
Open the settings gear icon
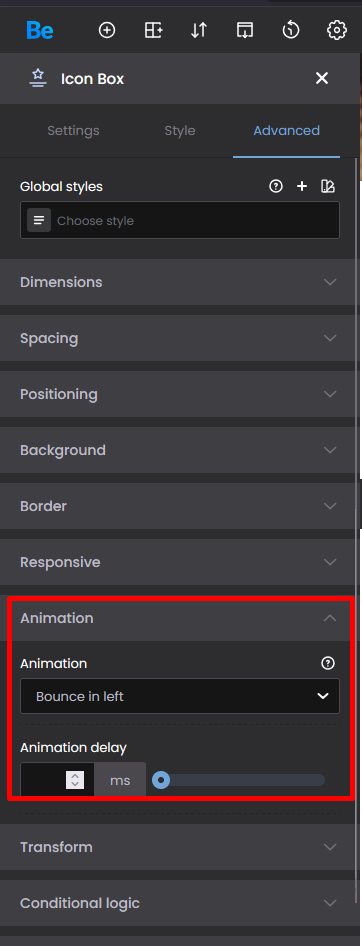[337, 30]
